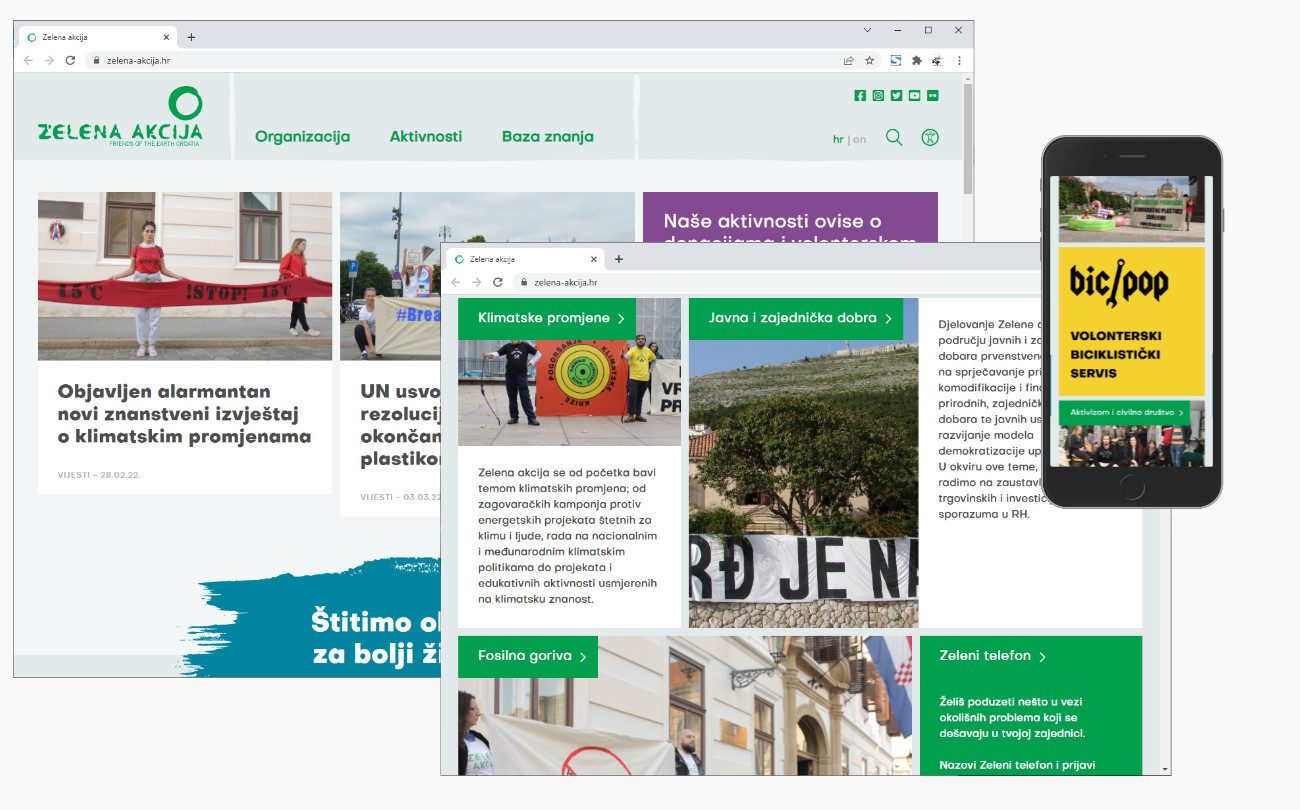Open the Twitter social icon
The height and width of the screenshot is (810, 1300).
[x=896, y=96]
